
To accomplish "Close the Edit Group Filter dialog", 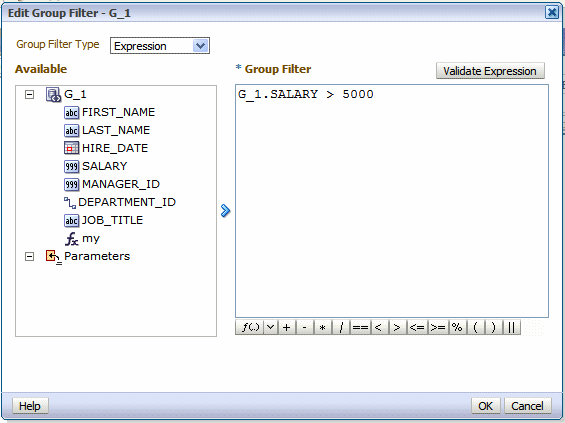I will [552, 13].
